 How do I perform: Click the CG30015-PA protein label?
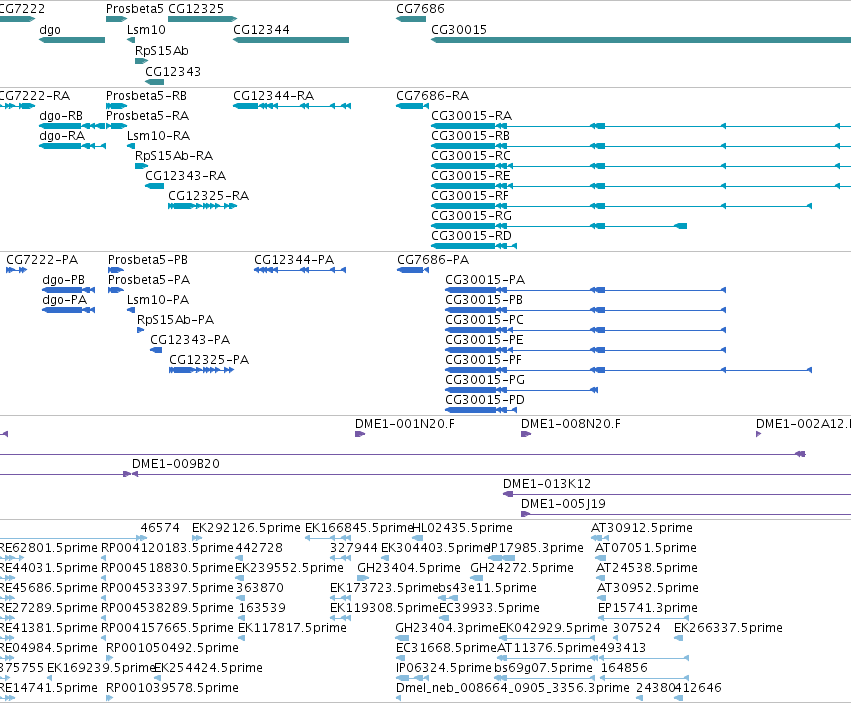[485, 280]
